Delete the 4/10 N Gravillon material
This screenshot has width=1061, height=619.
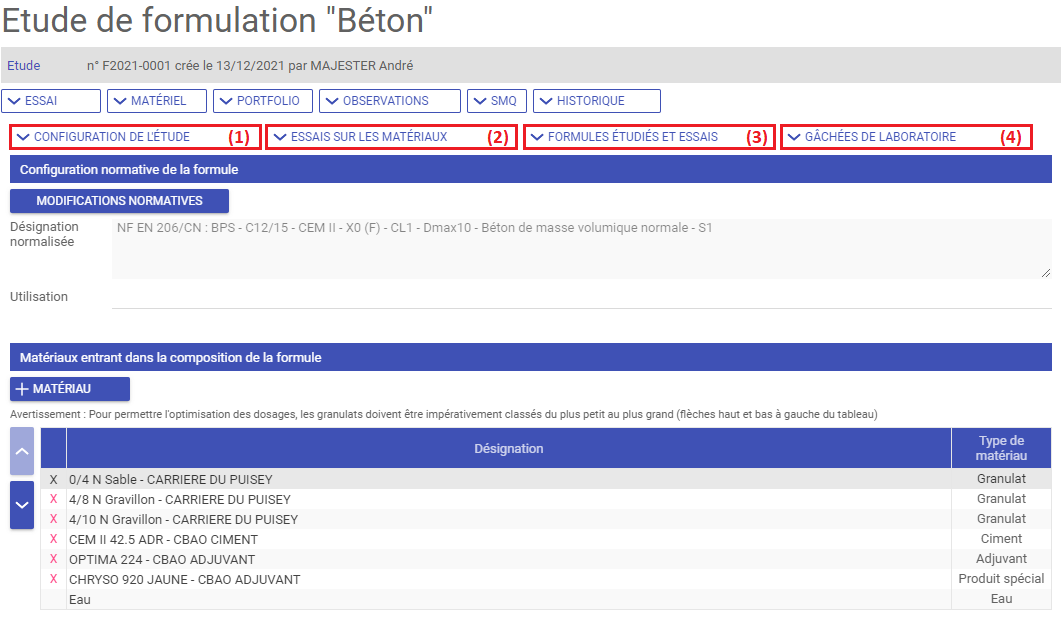pos(53,519)
